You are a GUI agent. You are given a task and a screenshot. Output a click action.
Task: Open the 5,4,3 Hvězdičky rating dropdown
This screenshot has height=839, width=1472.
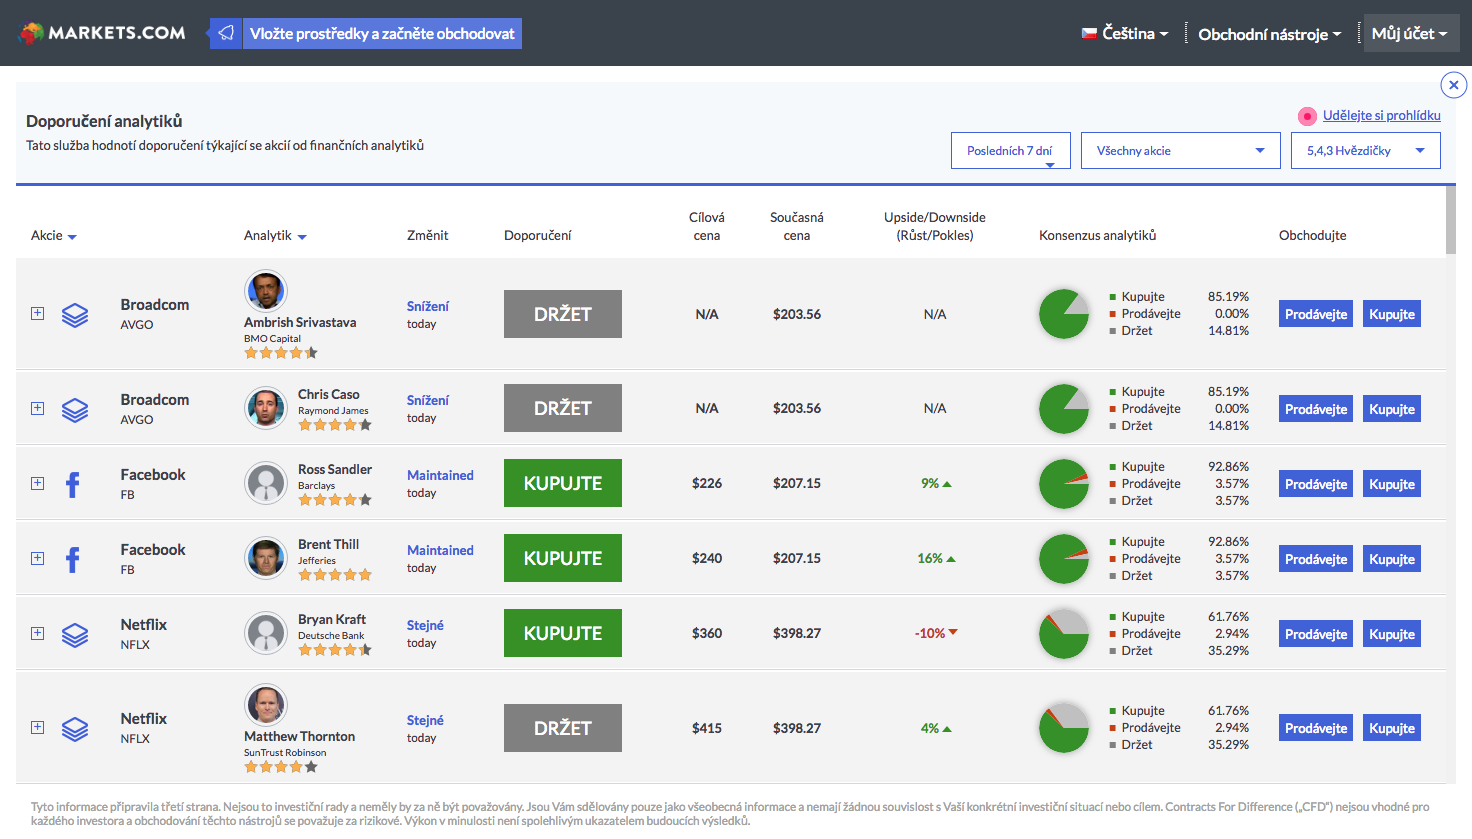coord(1366,151)
